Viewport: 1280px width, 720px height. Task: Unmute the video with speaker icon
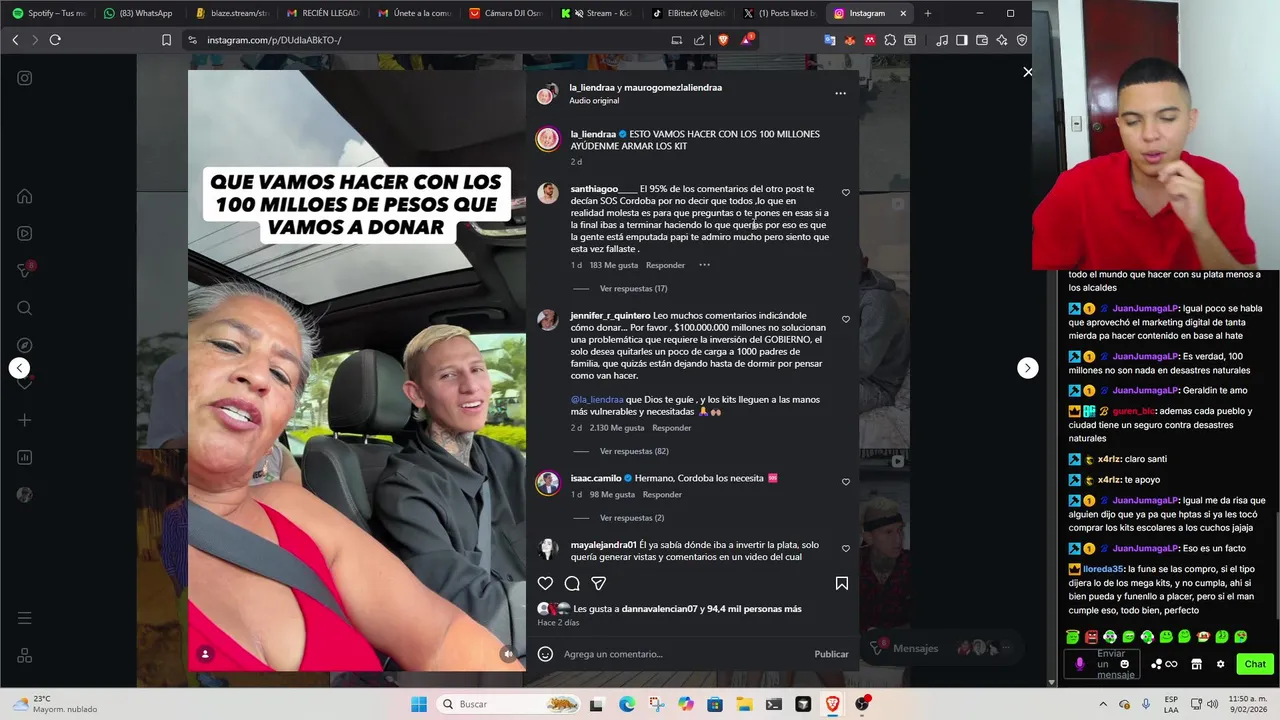point(508,654)
